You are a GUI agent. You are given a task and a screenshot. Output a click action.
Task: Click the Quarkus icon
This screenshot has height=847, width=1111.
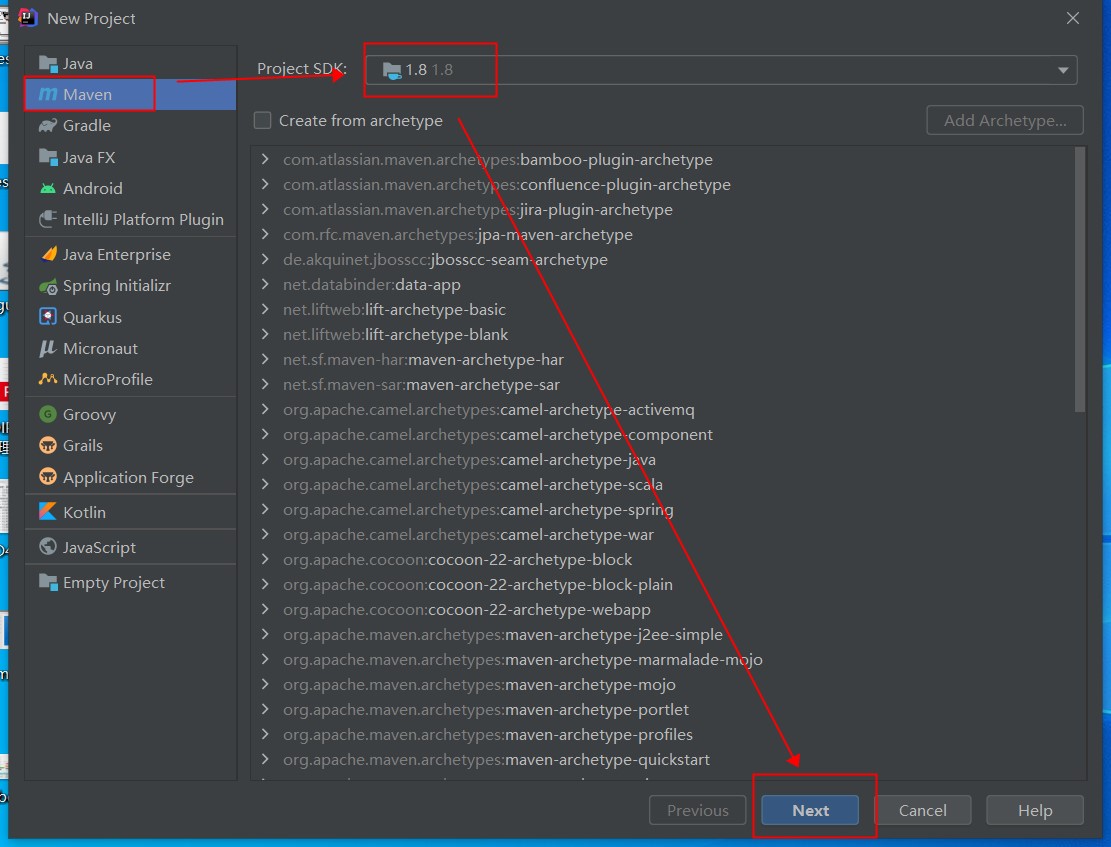click(x=48, y=317)
